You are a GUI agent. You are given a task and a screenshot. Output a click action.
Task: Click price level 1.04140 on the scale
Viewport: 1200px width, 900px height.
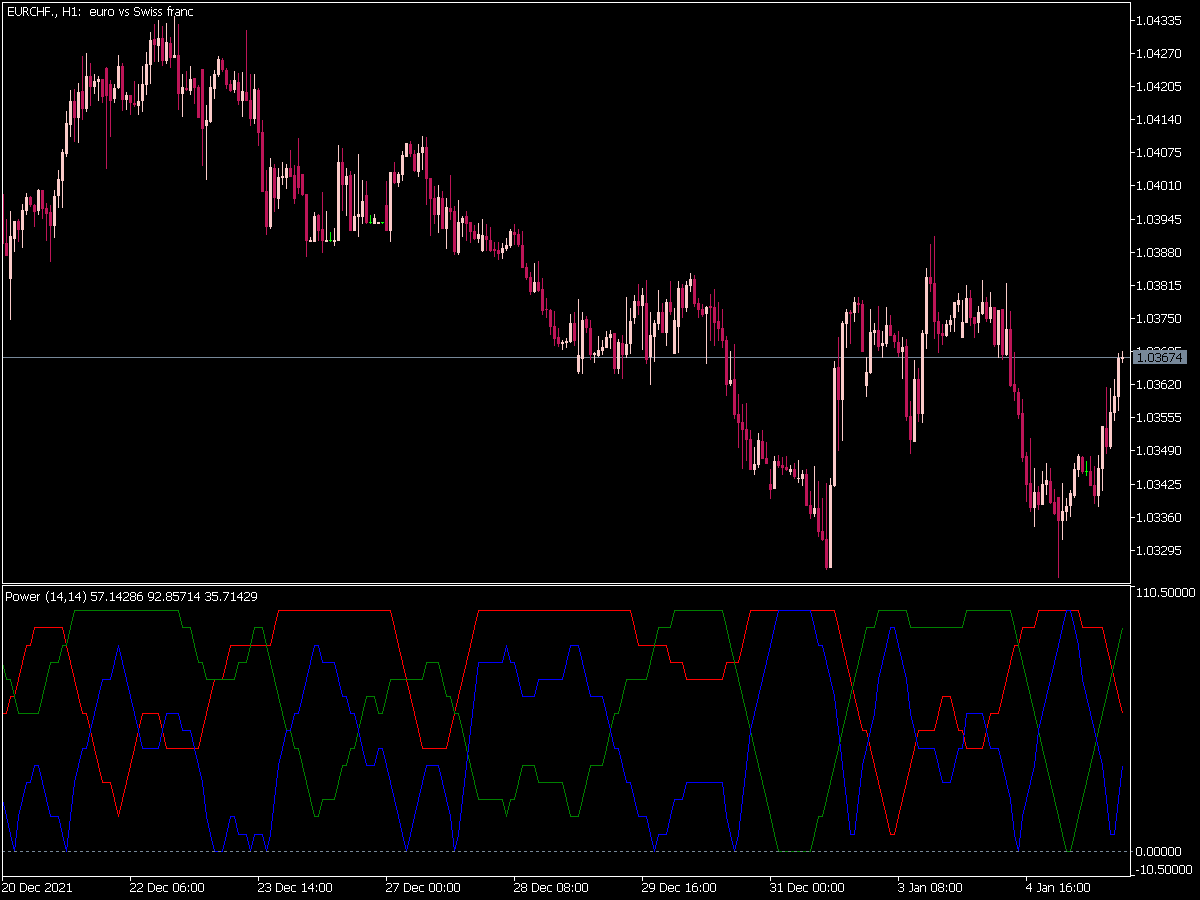click(x=1161, y=119)
